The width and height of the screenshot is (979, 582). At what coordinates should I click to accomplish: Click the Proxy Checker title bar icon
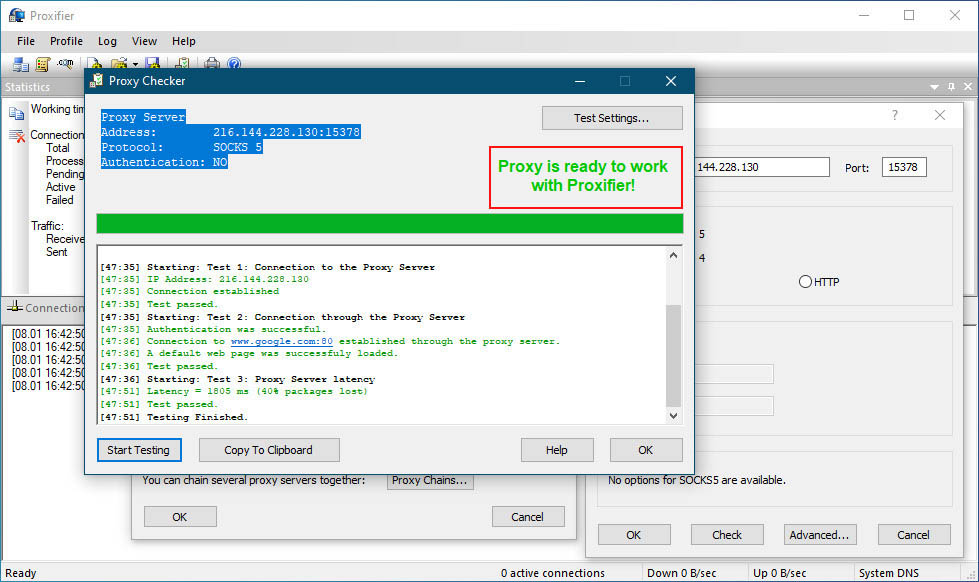(x=96, y=81)
